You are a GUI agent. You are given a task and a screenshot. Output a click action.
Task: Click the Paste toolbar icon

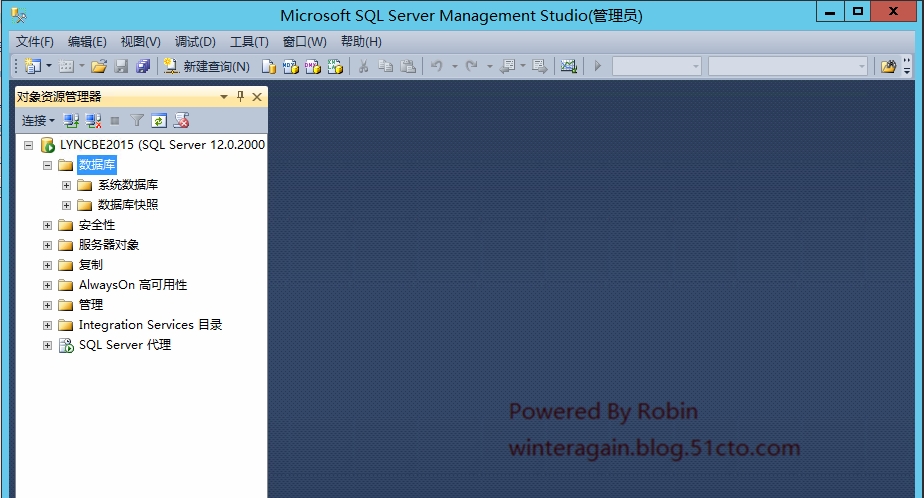408,66
